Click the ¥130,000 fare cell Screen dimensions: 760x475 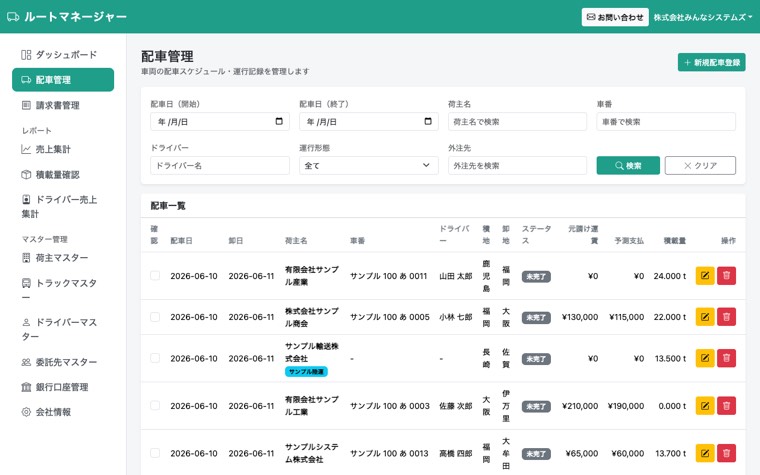coord(580,317)
